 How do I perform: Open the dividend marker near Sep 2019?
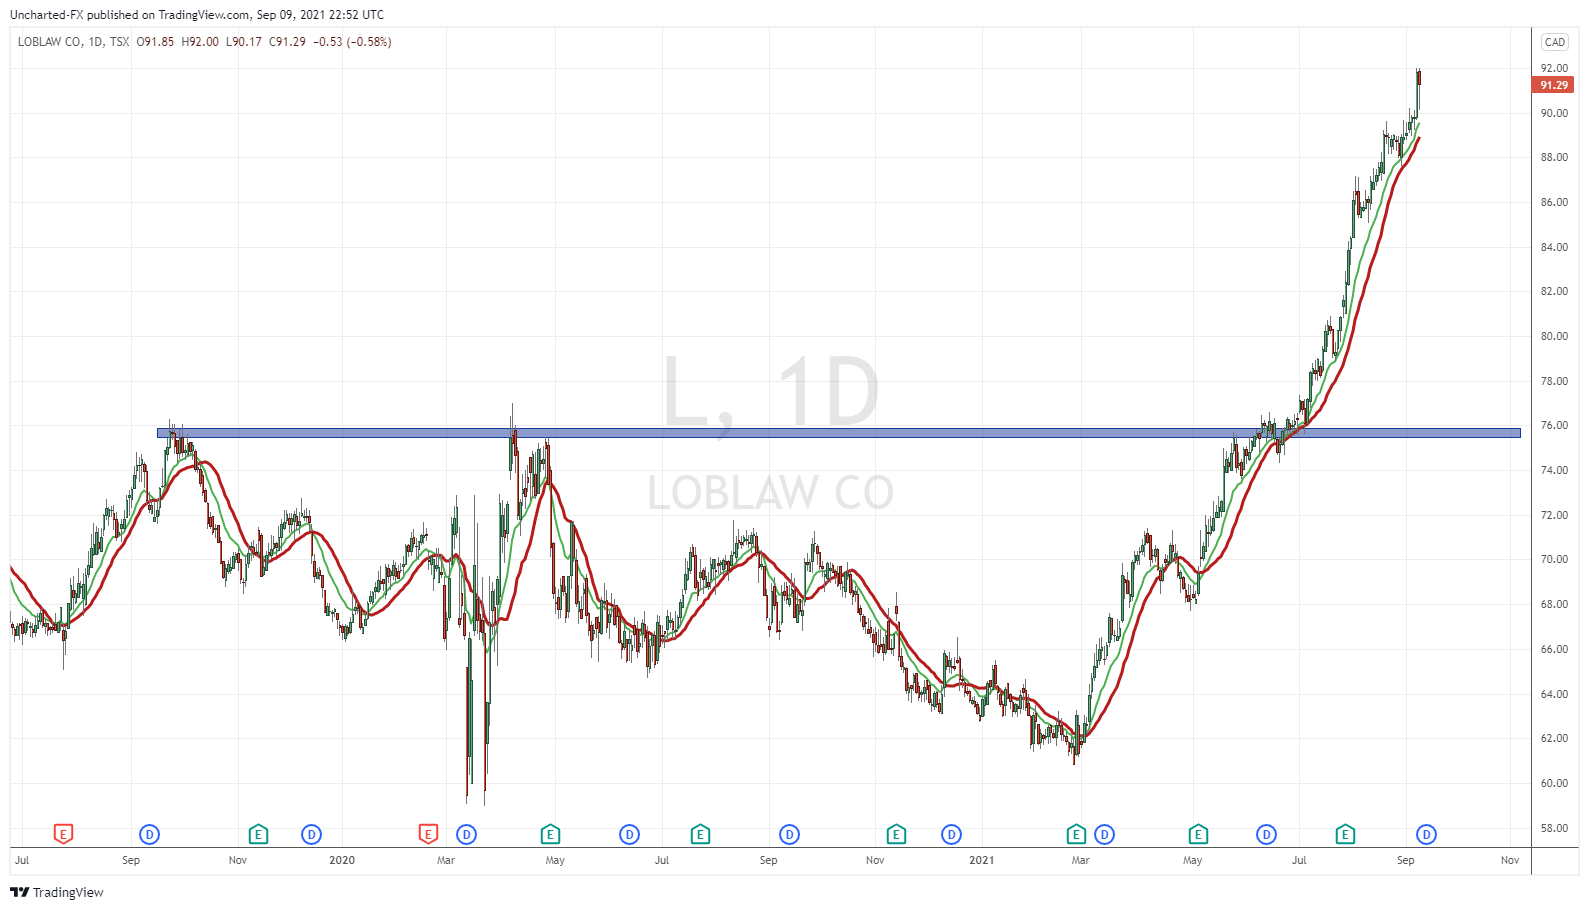tap(149, 834)
